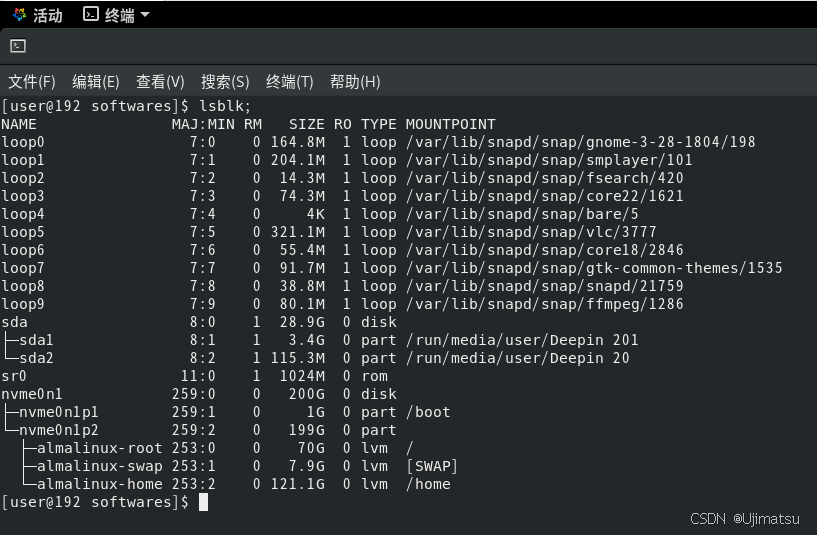Click the 28.9G size value
Viewport: 817px width, 535px height.
302,322
